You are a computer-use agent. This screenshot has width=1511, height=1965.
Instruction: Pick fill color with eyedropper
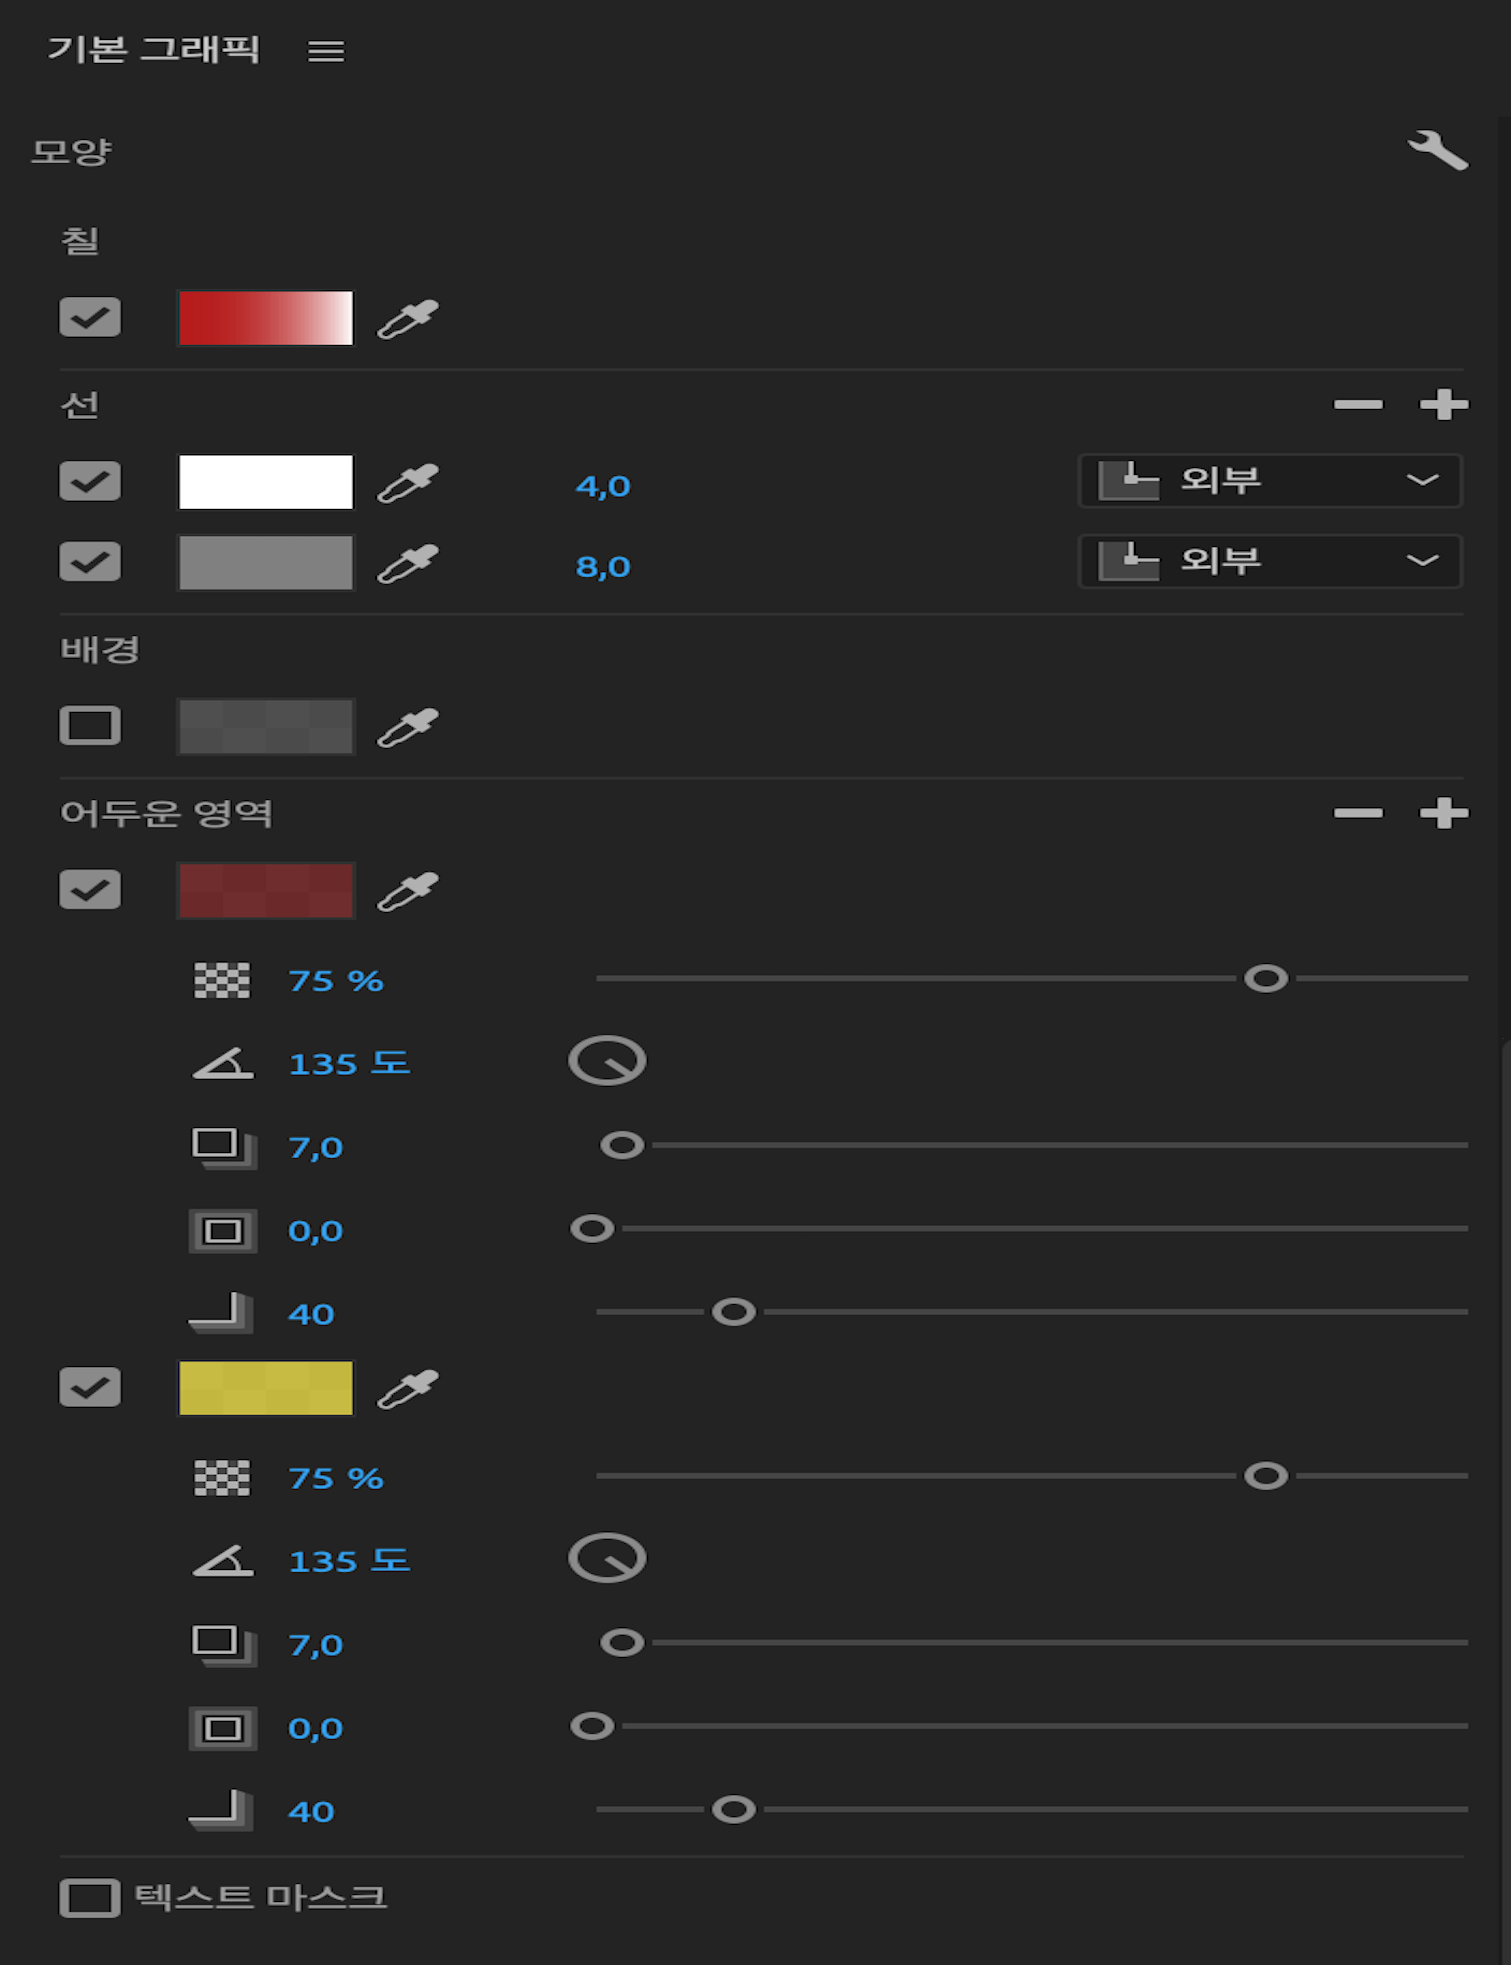click(x=408, y=319)
